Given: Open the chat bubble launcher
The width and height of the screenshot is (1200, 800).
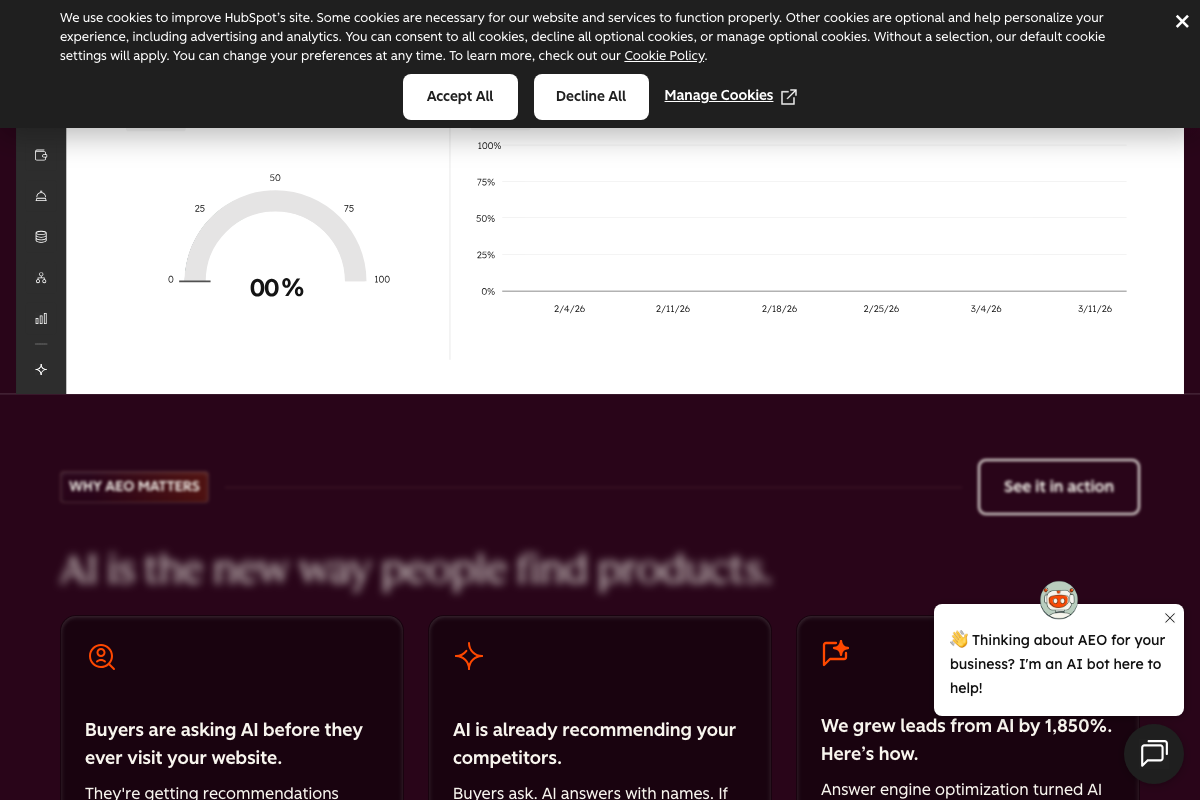Looking at the screenshot, I should (x=1154, y=754).
